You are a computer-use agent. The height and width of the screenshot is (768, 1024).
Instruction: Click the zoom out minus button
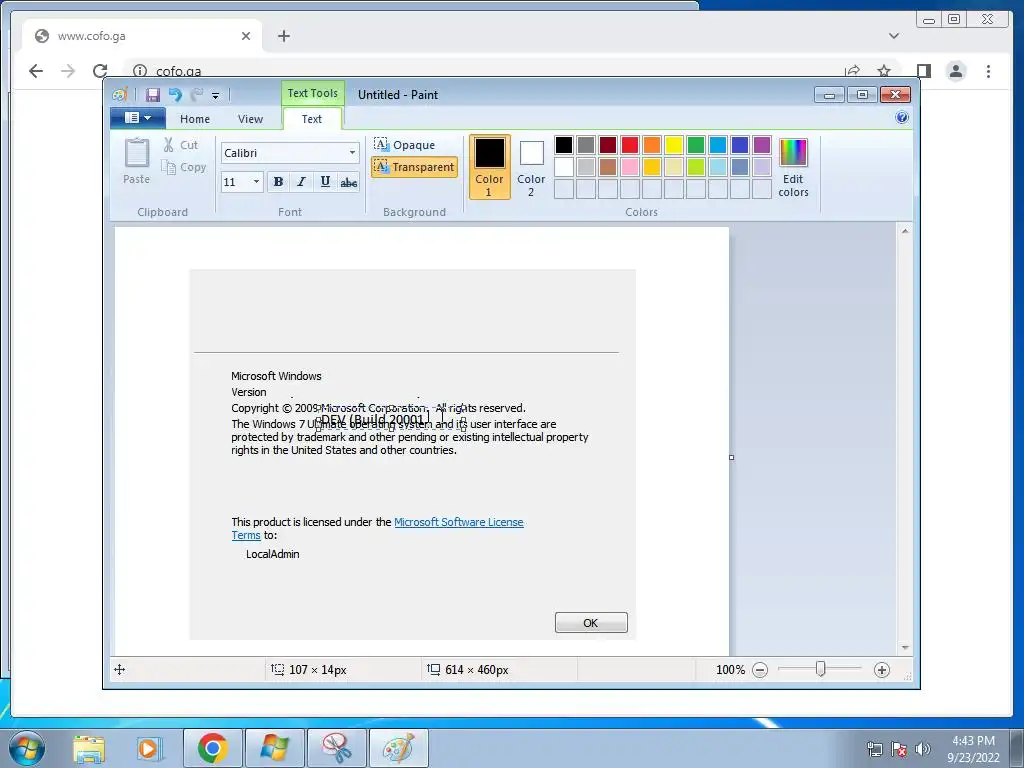point(760,669)
